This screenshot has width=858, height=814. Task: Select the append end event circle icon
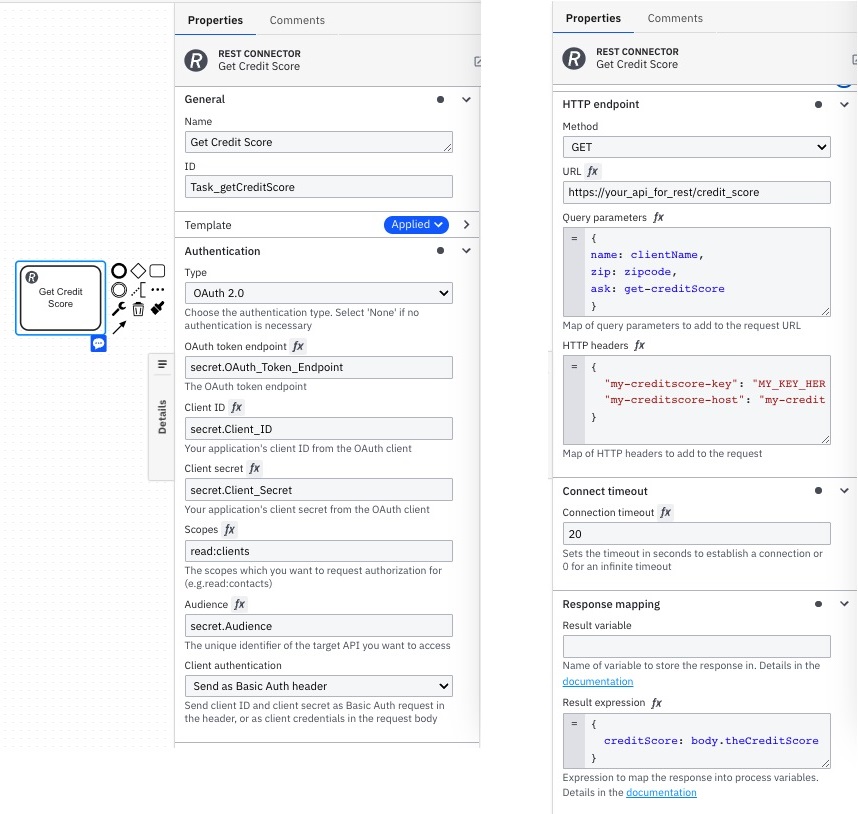click(119, 271)
